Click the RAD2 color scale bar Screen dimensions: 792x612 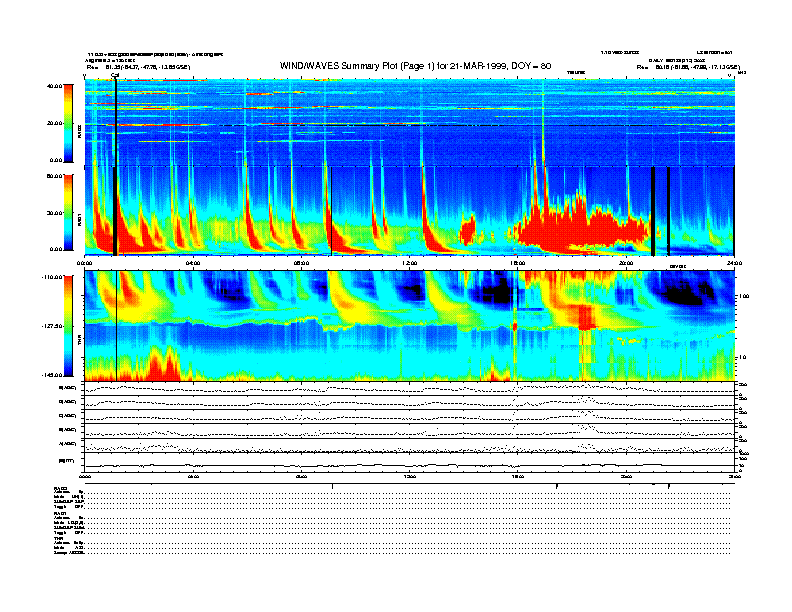(x=68, y=123)
